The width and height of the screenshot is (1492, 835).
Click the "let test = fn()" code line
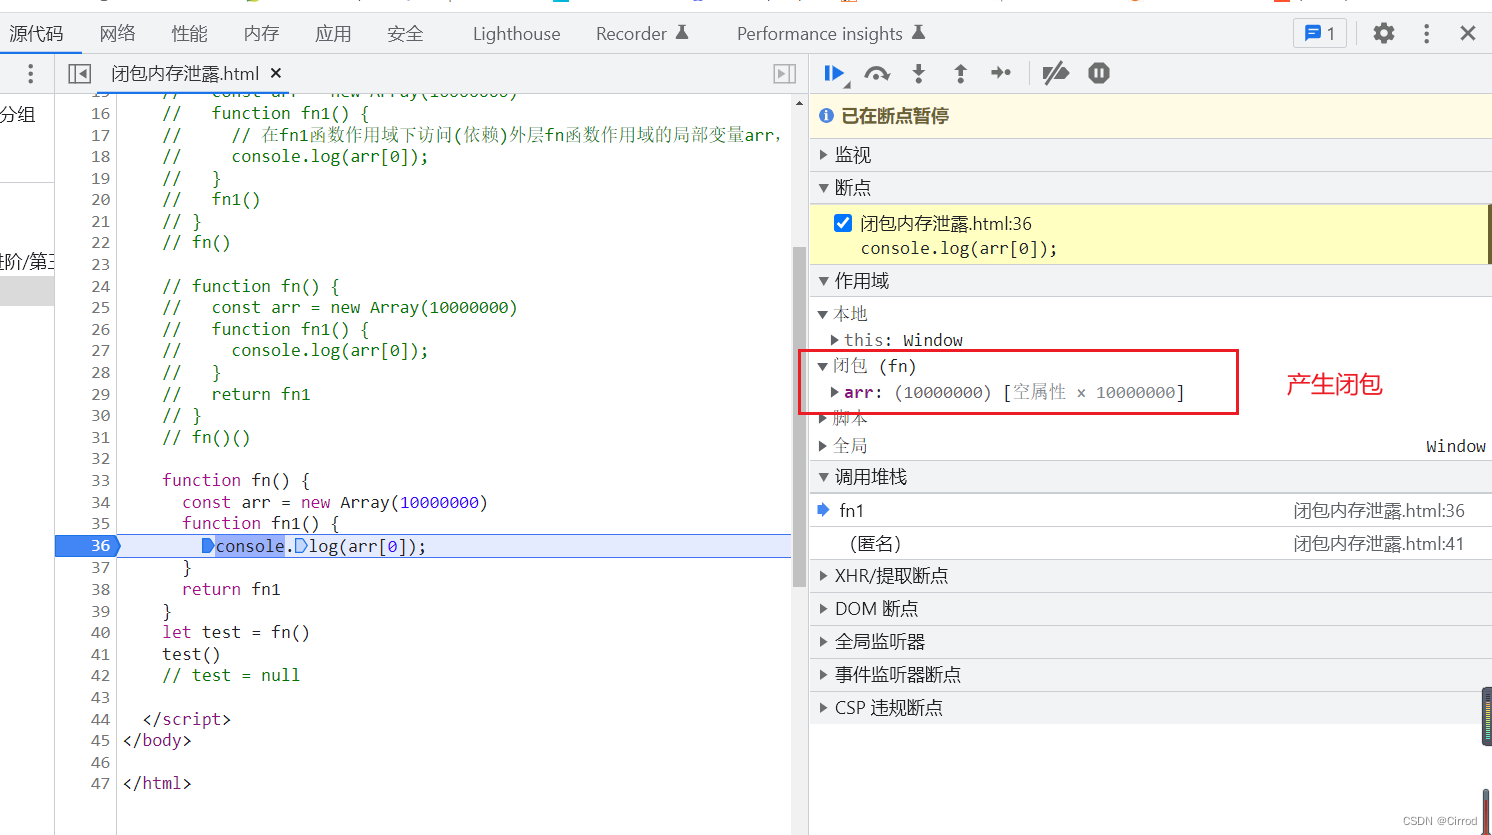pos(236,632)
